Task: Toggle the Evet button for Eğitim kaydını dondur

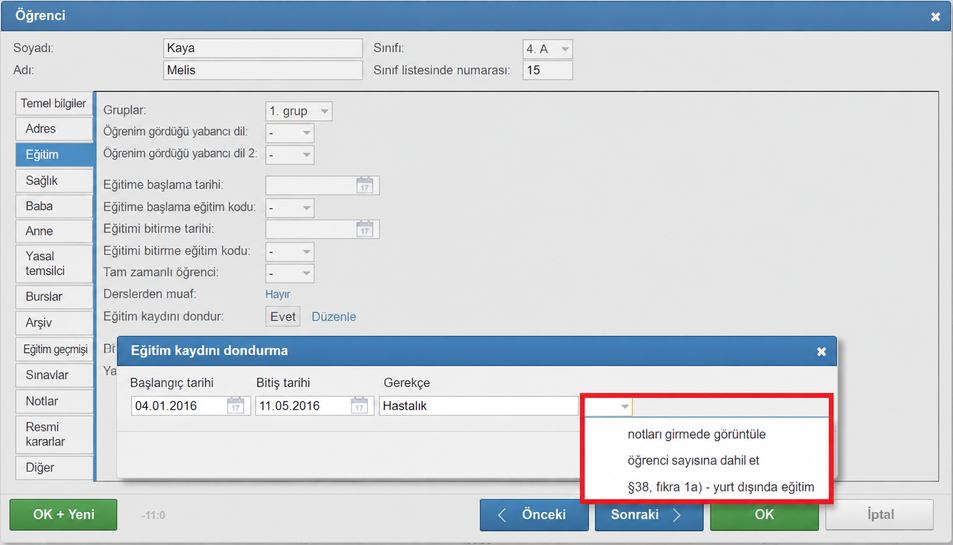Action: 283,317
